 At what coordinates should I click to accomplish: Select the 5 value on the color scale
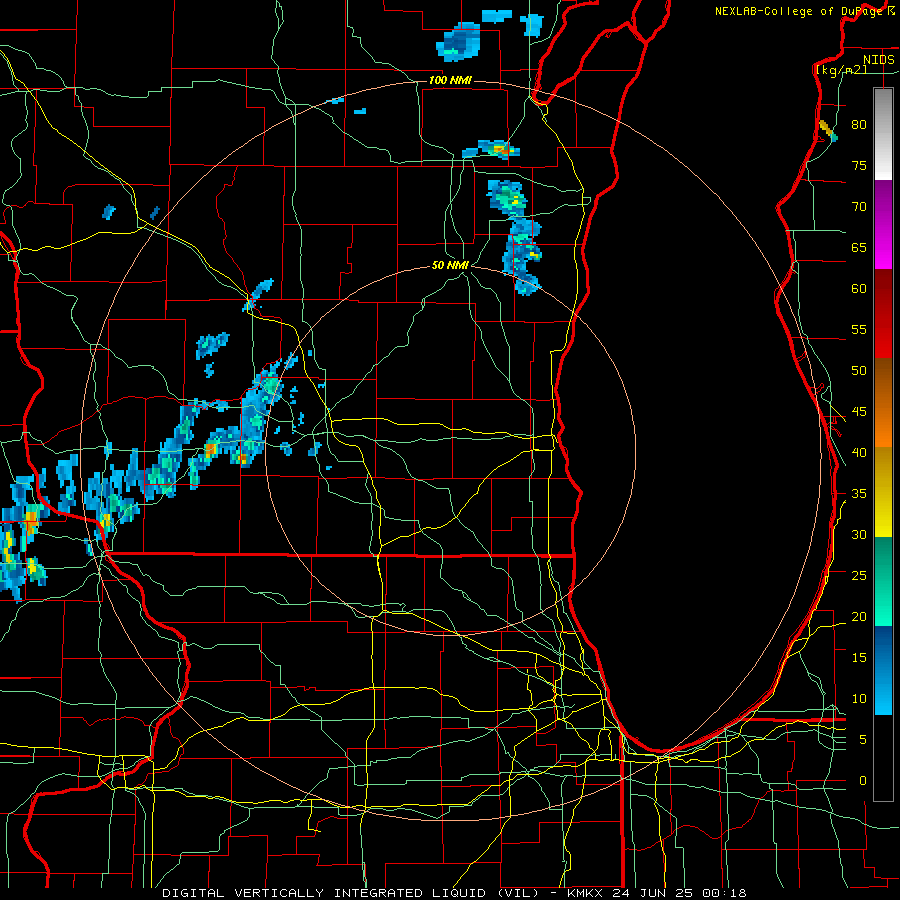click(x=863, y=740)
